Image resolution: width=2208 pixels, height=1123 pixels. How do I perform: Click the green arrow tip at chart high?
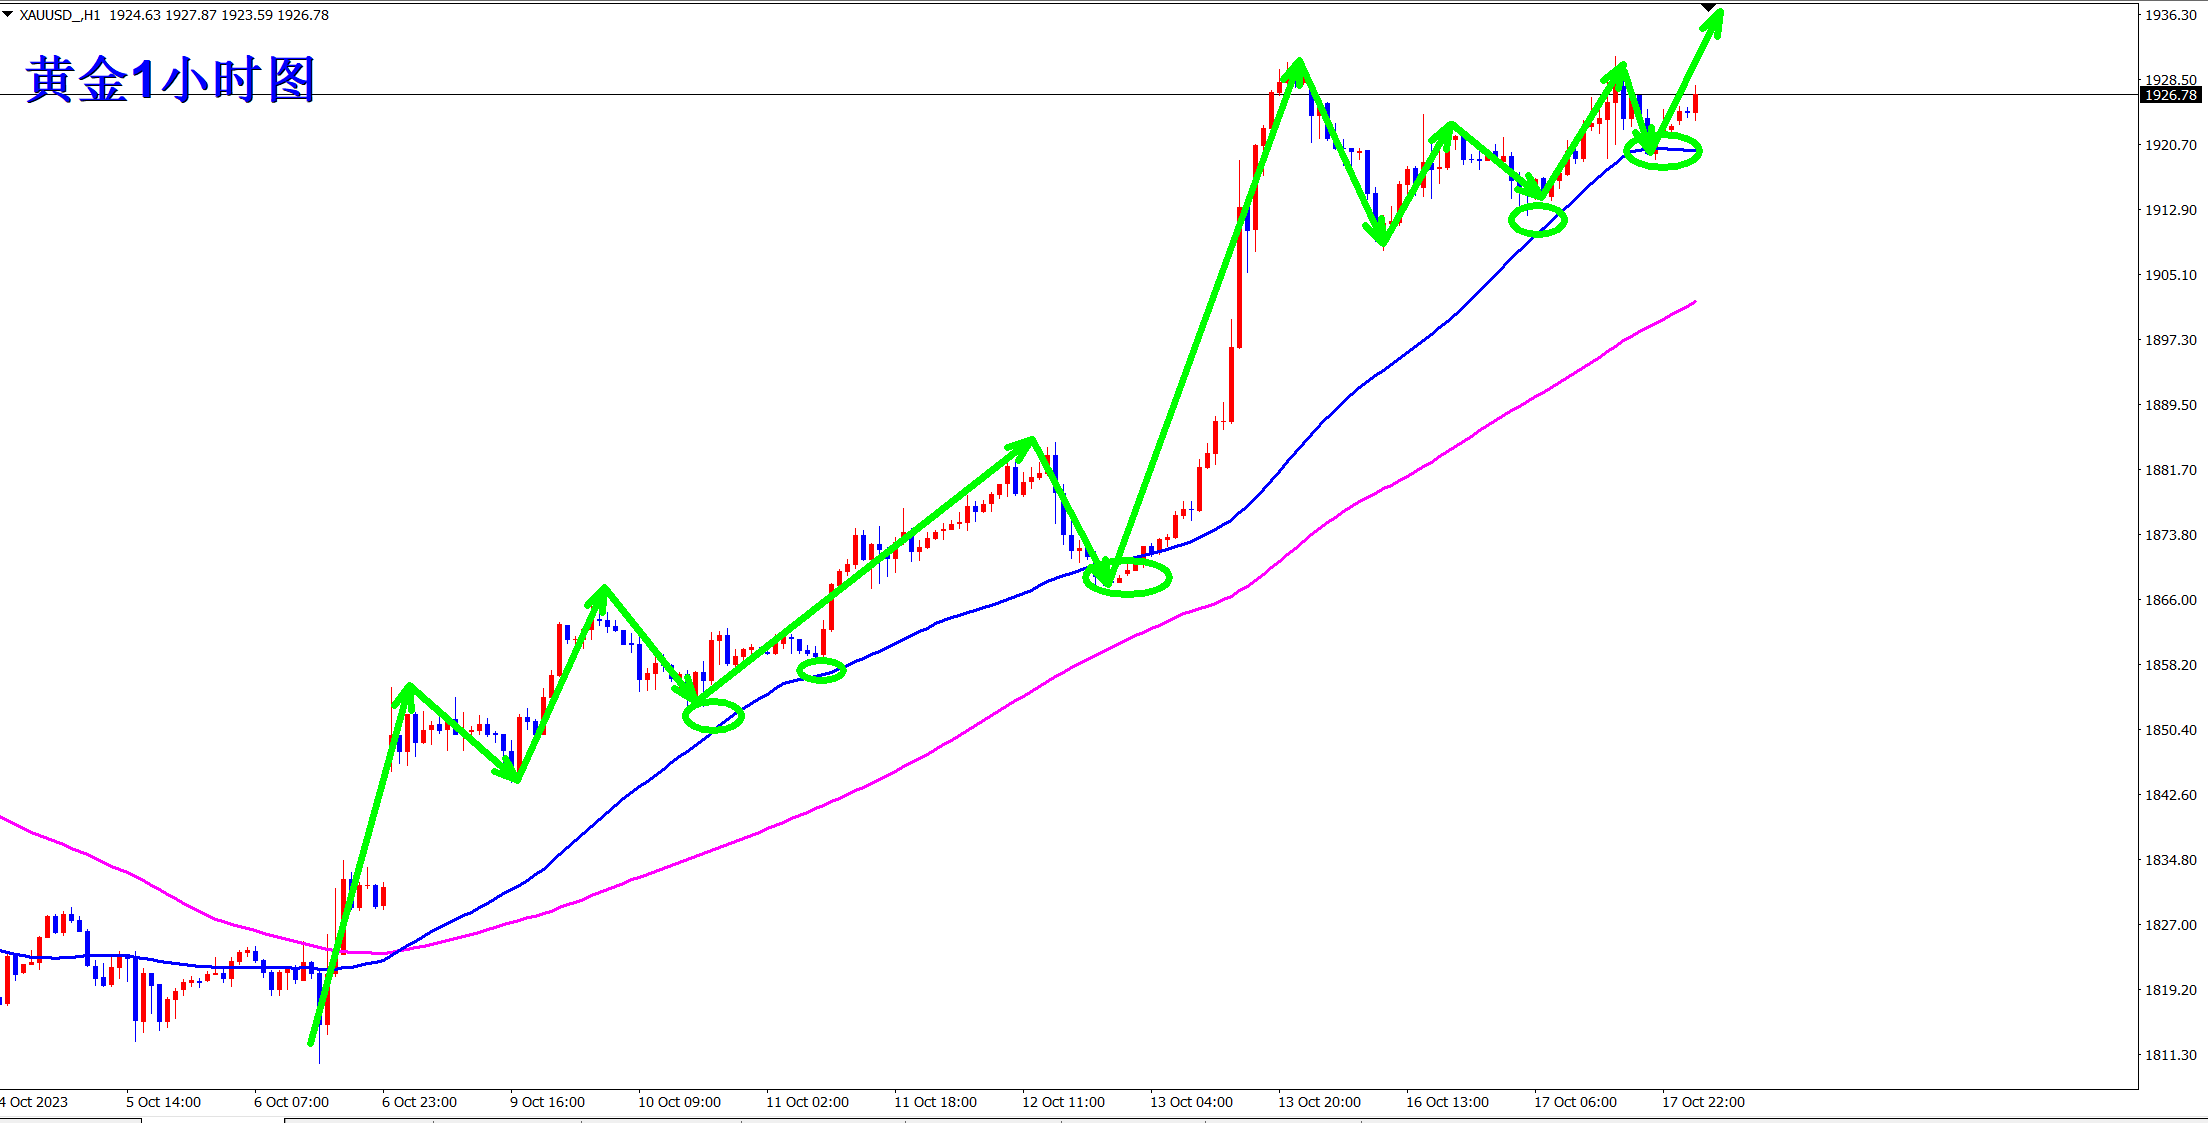tap(1297, 66)
